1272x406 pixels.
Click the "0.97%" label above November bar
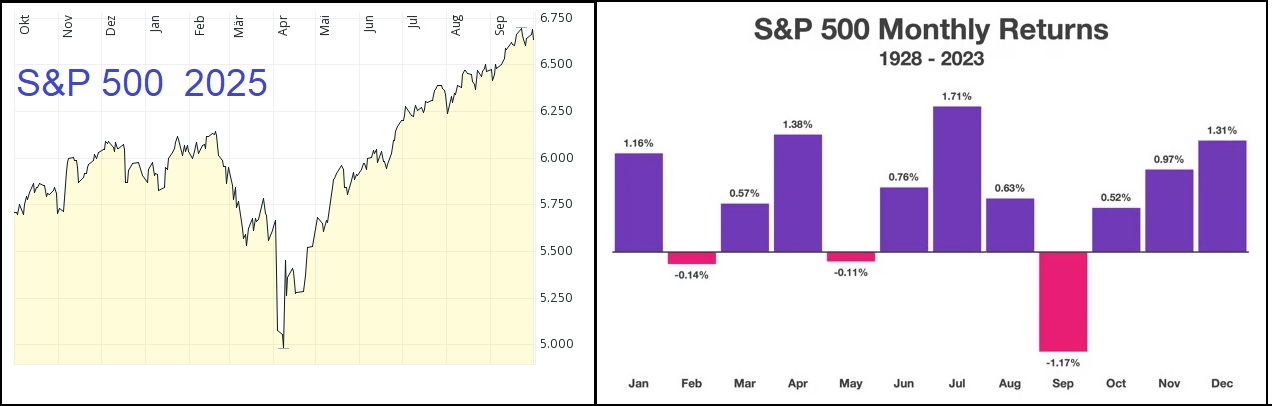tap(1169, 160)
